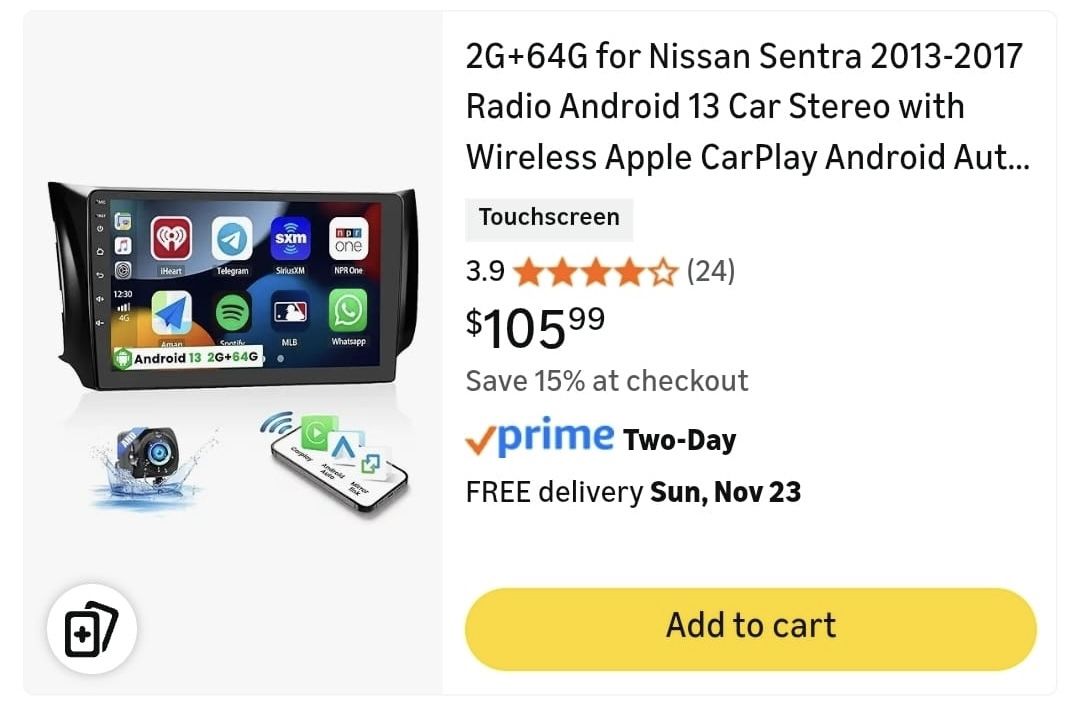
Task: Select the SiriusXM icon on the stereo display
Action: click(290, 240)
